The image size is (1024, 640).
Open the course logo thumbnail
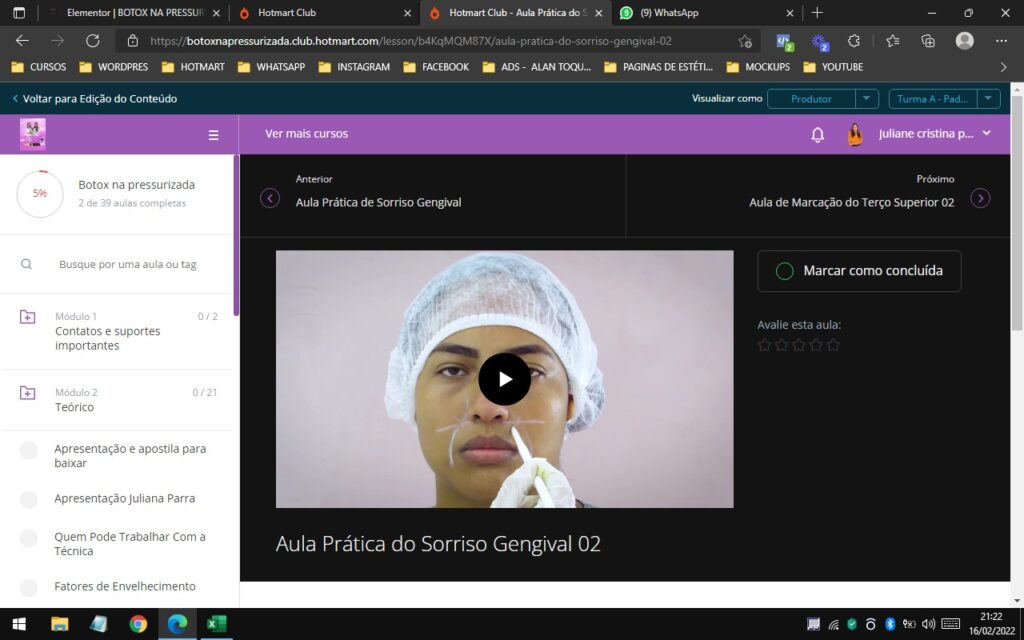(x=33, y=134)
